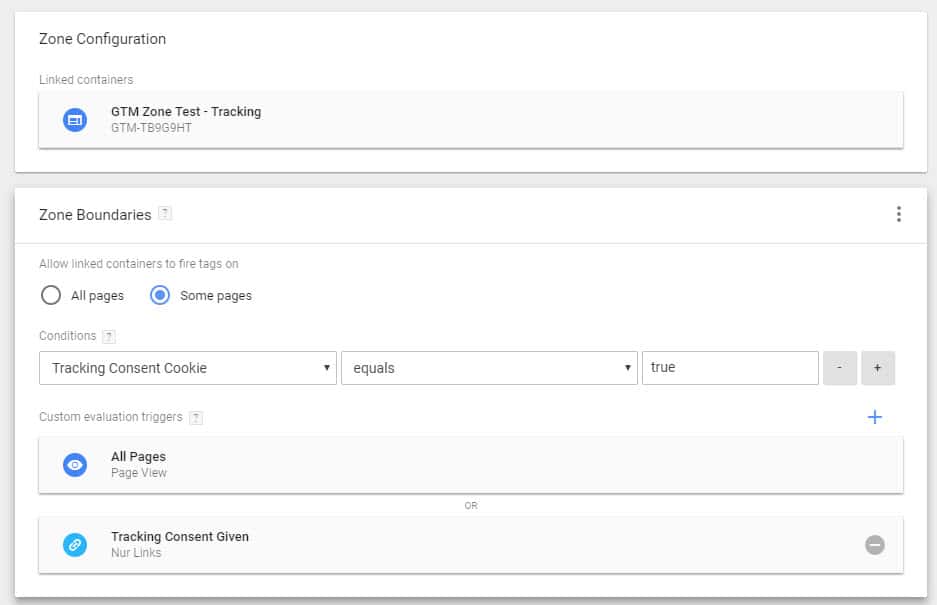The image size is (937, 605).
Task: Click the All Pages eye icon
Action: (75, 465)
